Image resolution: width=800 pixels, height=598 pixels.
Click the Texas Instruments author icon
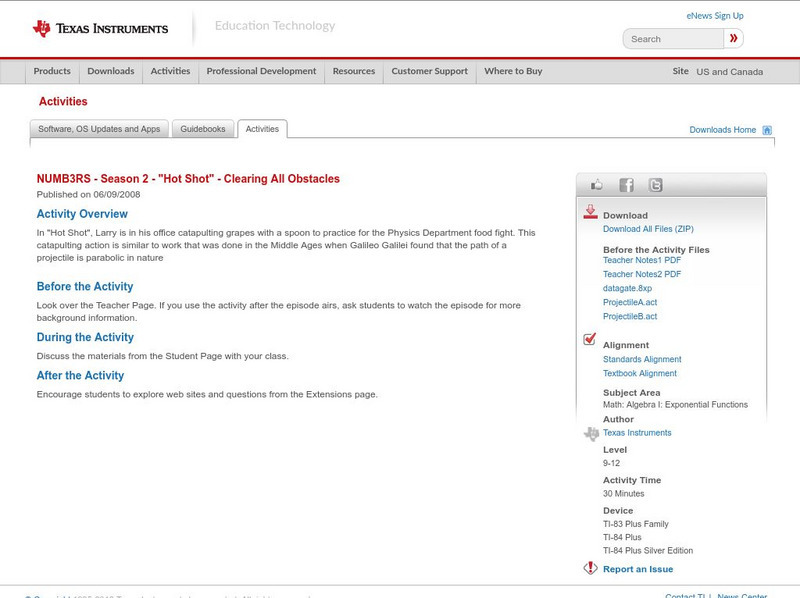(x=591, y=434)
